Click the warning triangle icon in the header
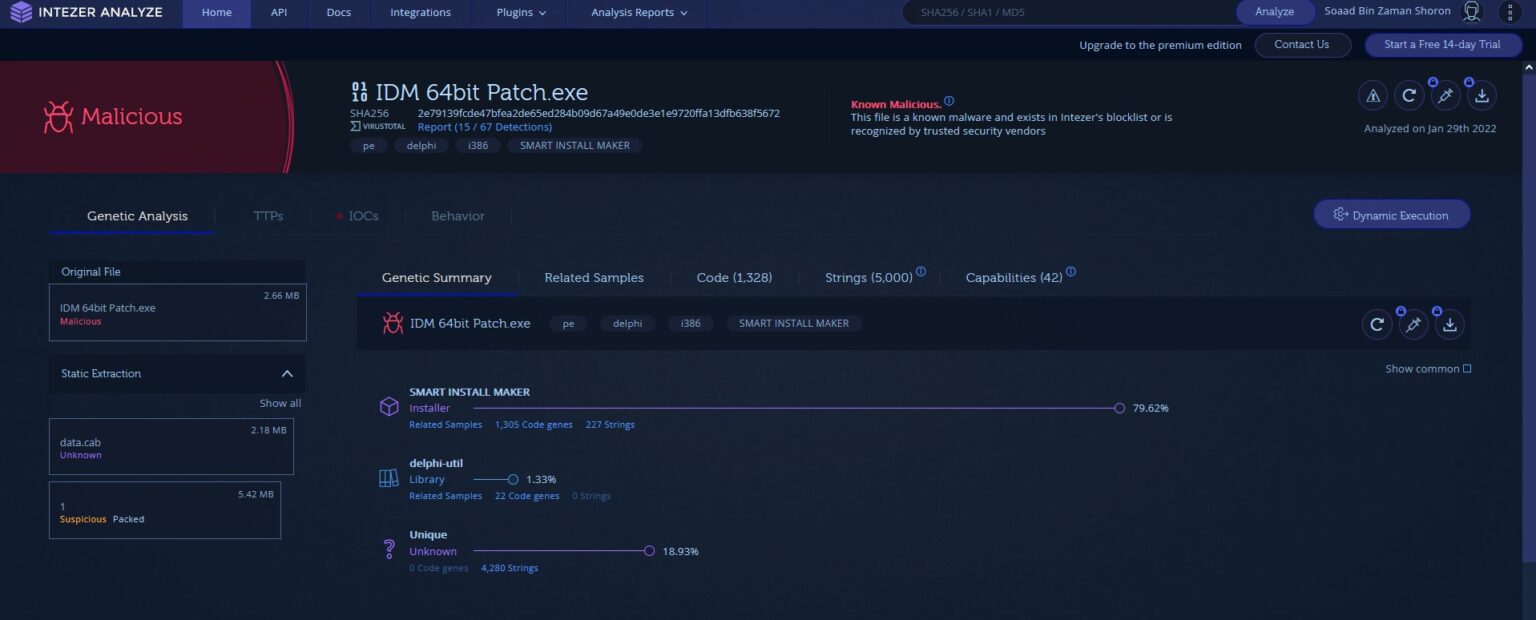 click(x=1373, y=95)
